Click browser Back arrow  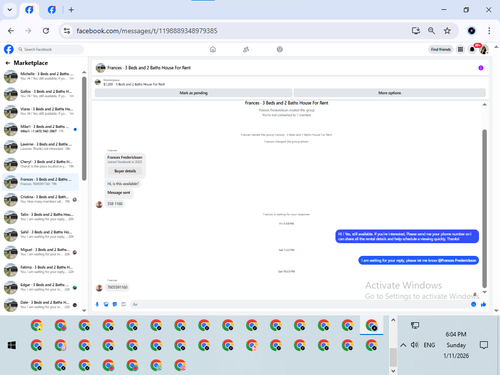11,31
